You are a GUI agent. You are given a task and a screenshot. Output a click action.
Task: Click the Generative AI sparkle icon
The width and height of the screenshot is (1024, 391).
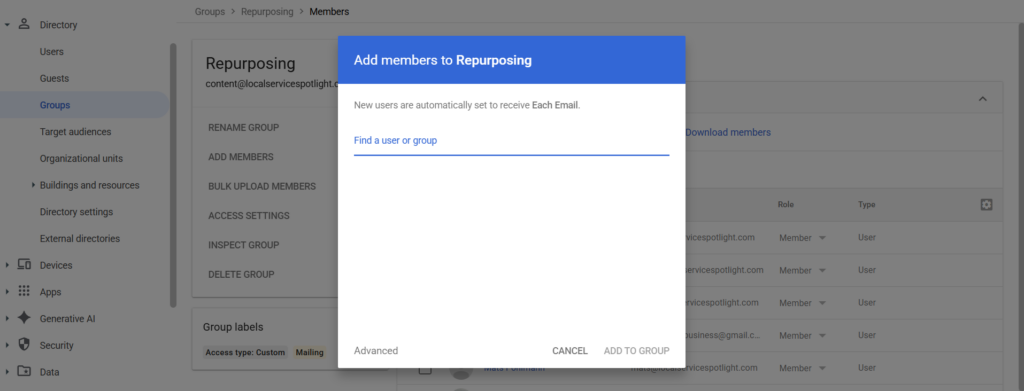coord(24,319)
